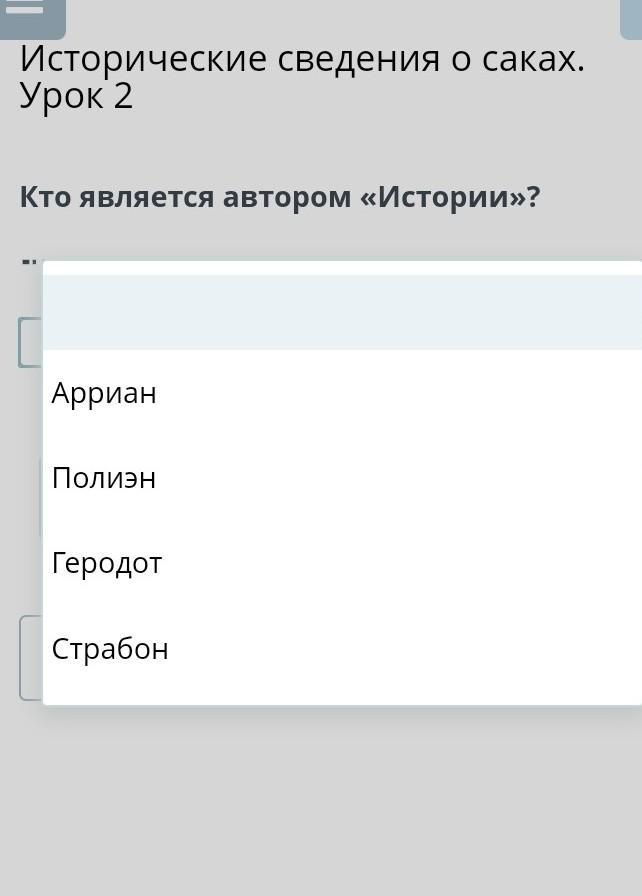Click the lesson title Исторические сведения о саках

[x=302, y=59]
